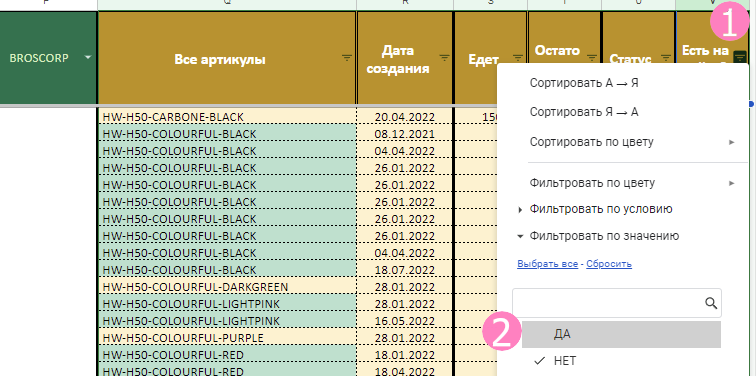Open Фильтровать по цвету submenu
The image size is (756, 376).
tap(622, 183)
